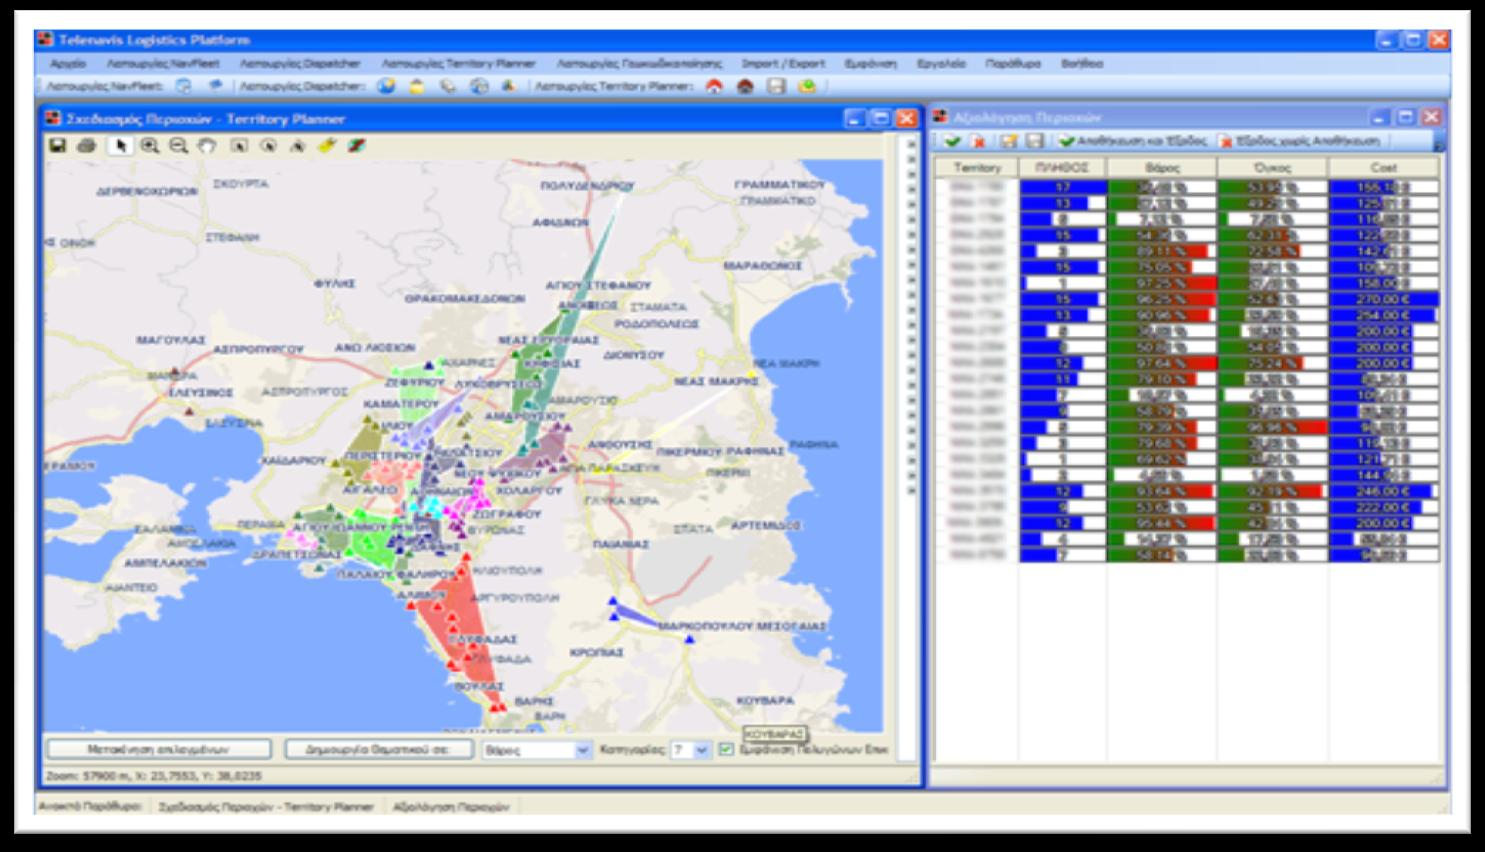Open the Εμφάνιση menu

[x=871, y=63]
